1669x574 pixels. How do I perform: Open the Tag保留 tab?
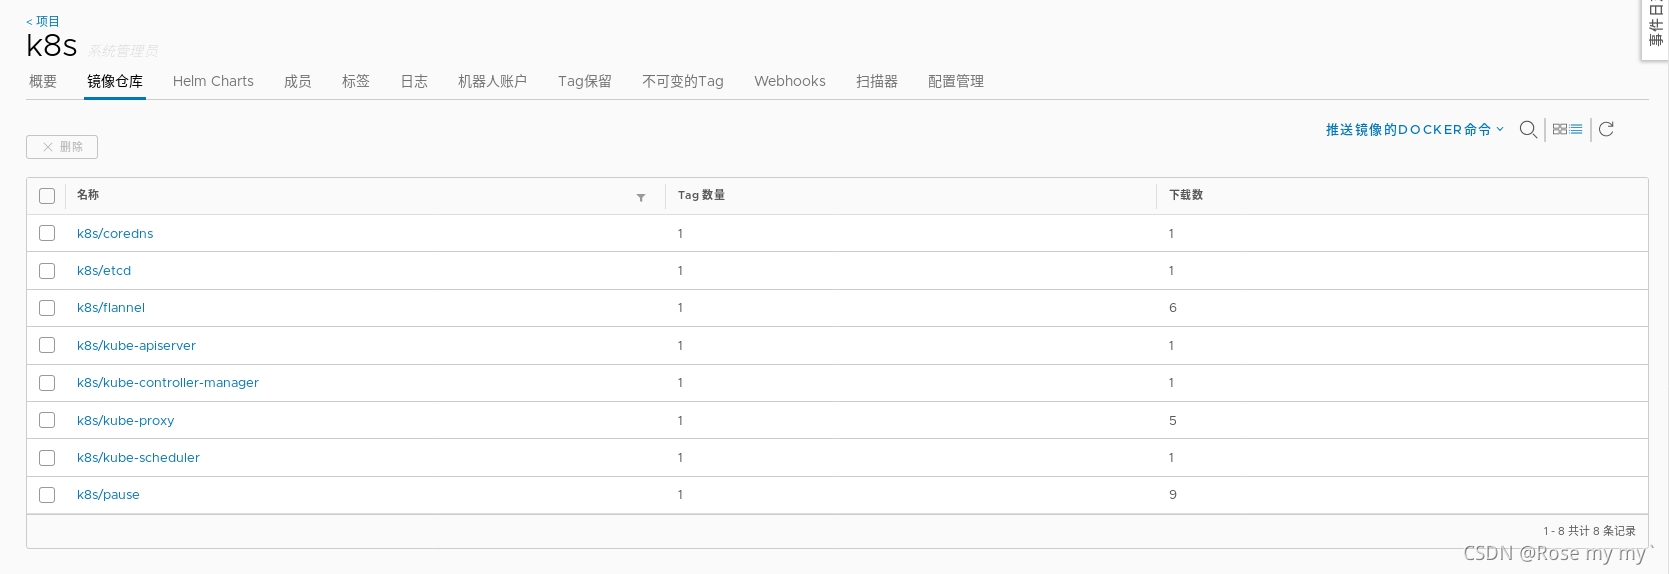click(585, 81)
